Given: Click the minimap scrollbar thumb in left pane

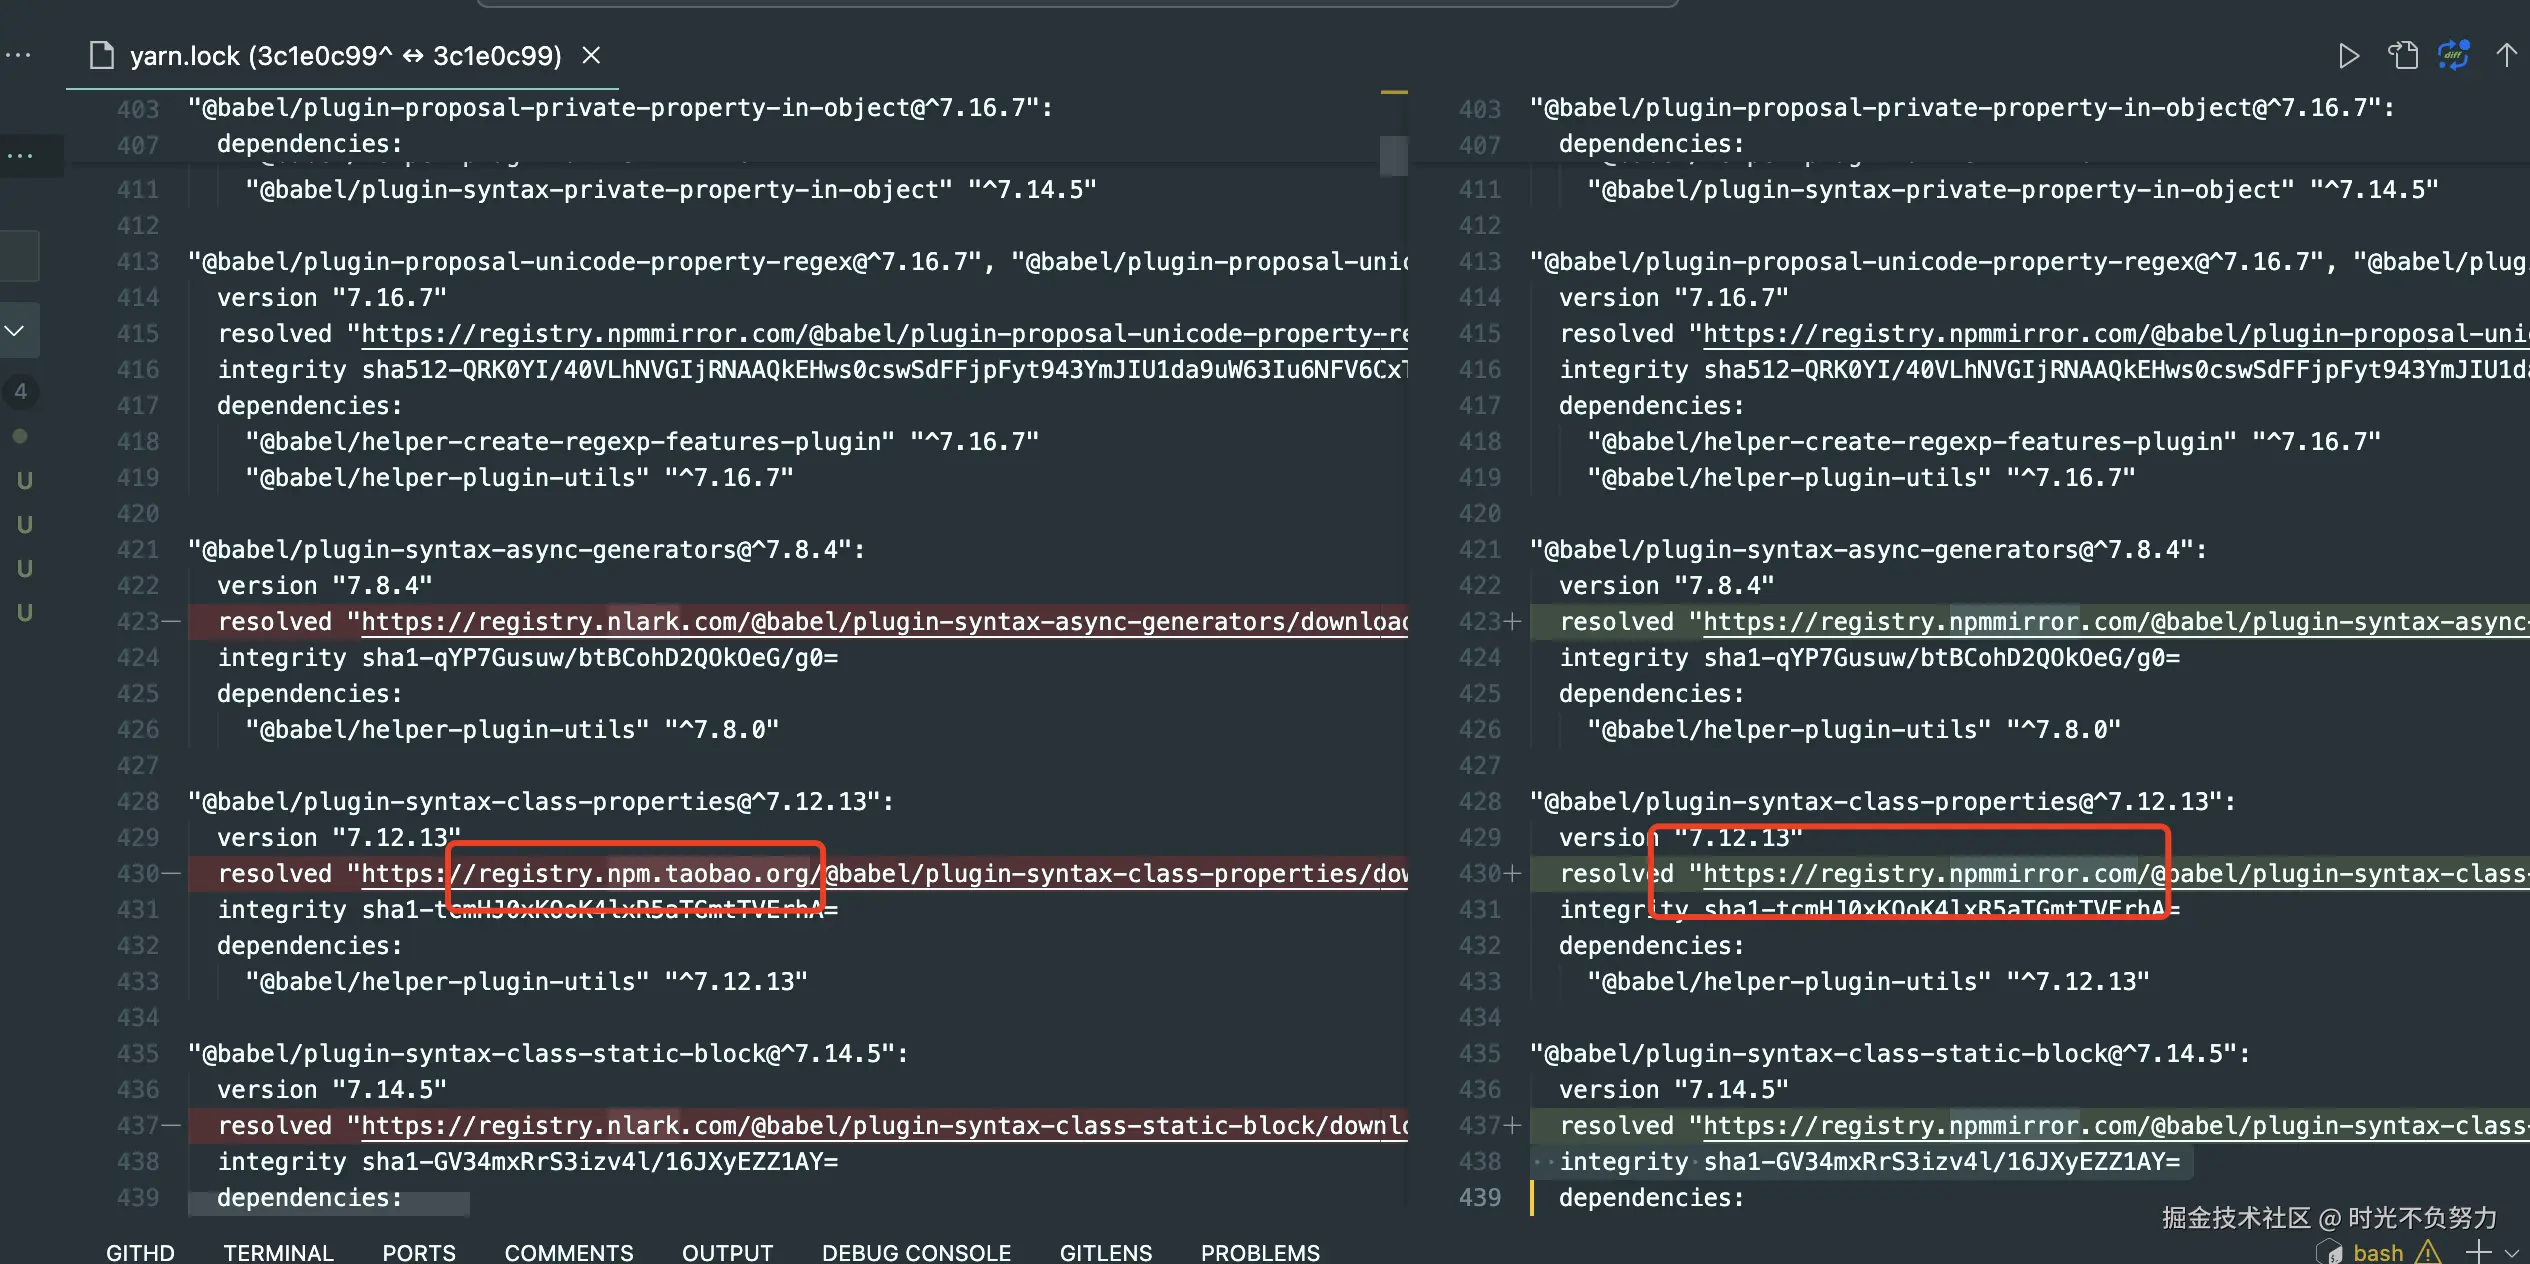Looking at the screenshot, I should [x=1393, y=155].
